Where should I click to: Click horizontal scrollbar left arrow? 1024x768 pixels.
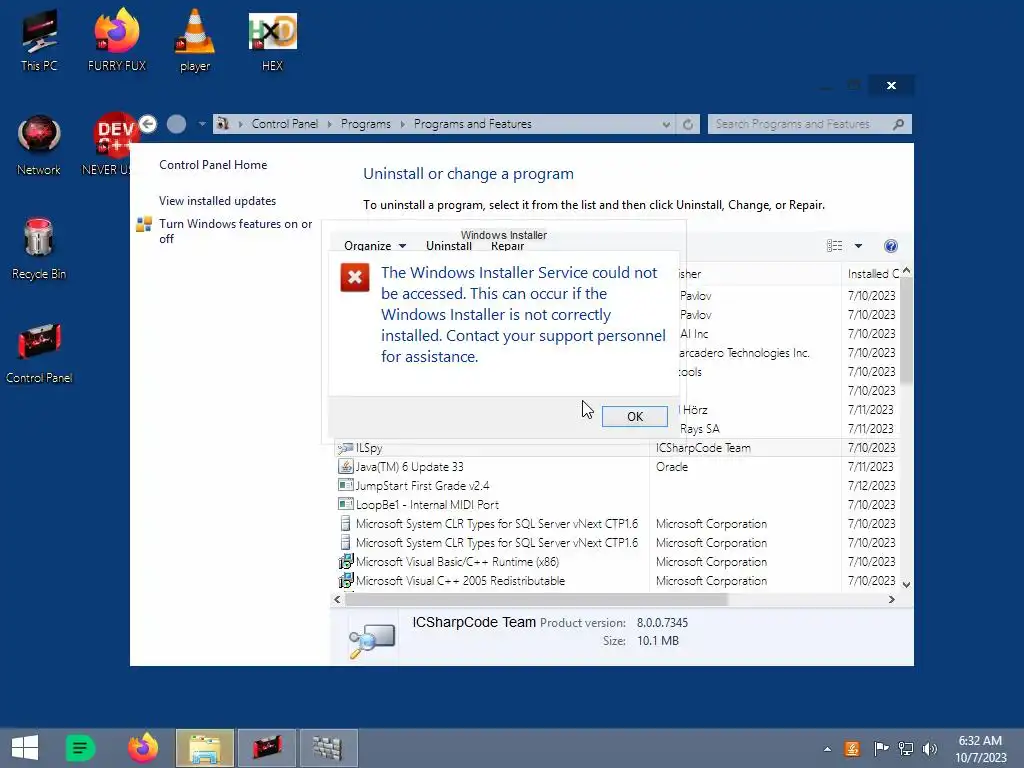coord(338,600)
